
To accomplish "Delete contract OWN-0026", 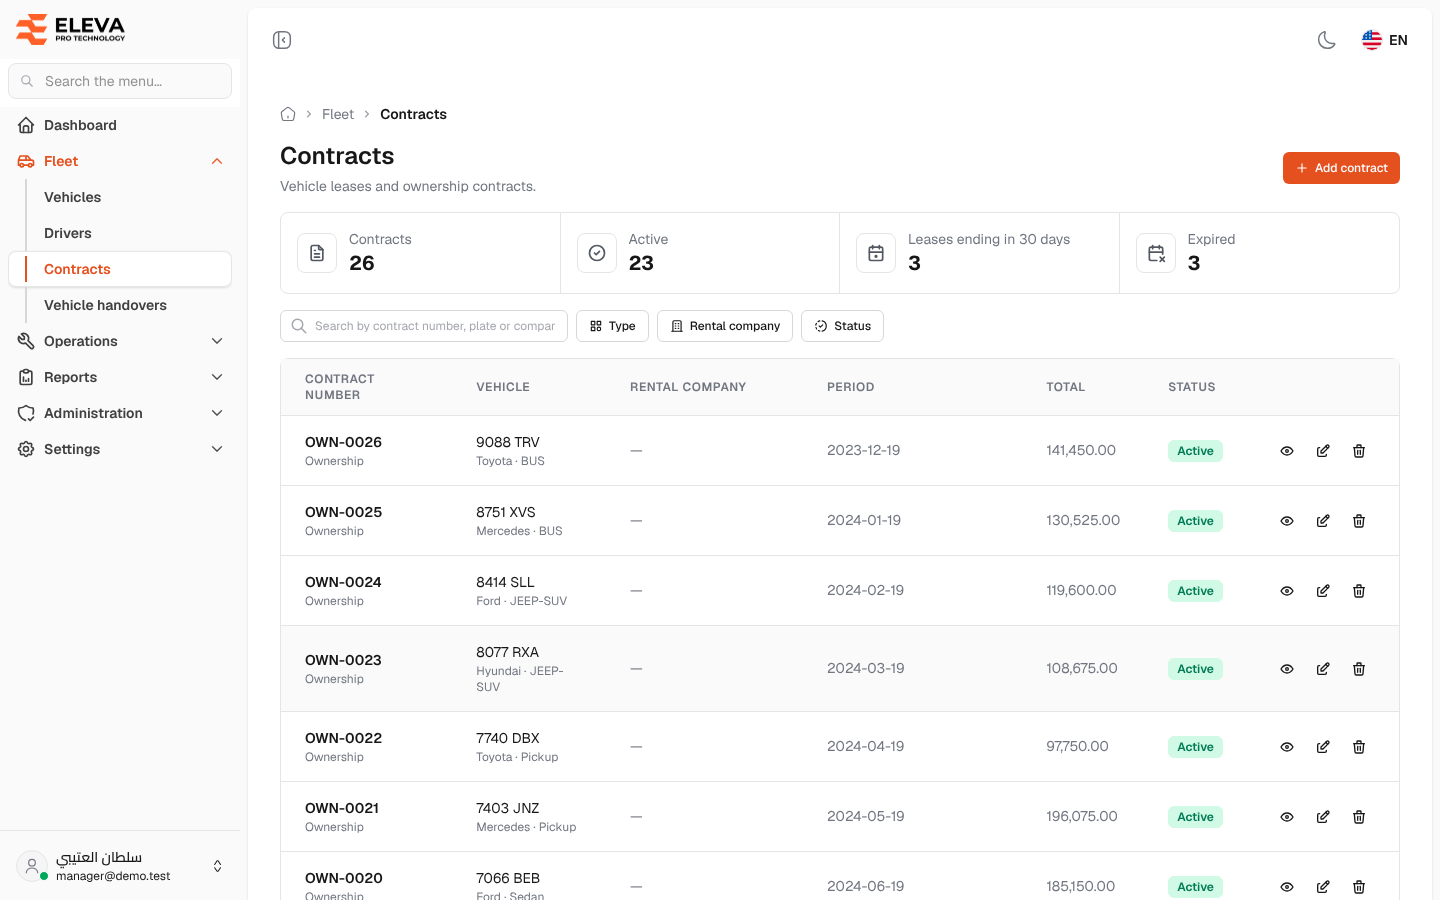I will pos(1359,451).
